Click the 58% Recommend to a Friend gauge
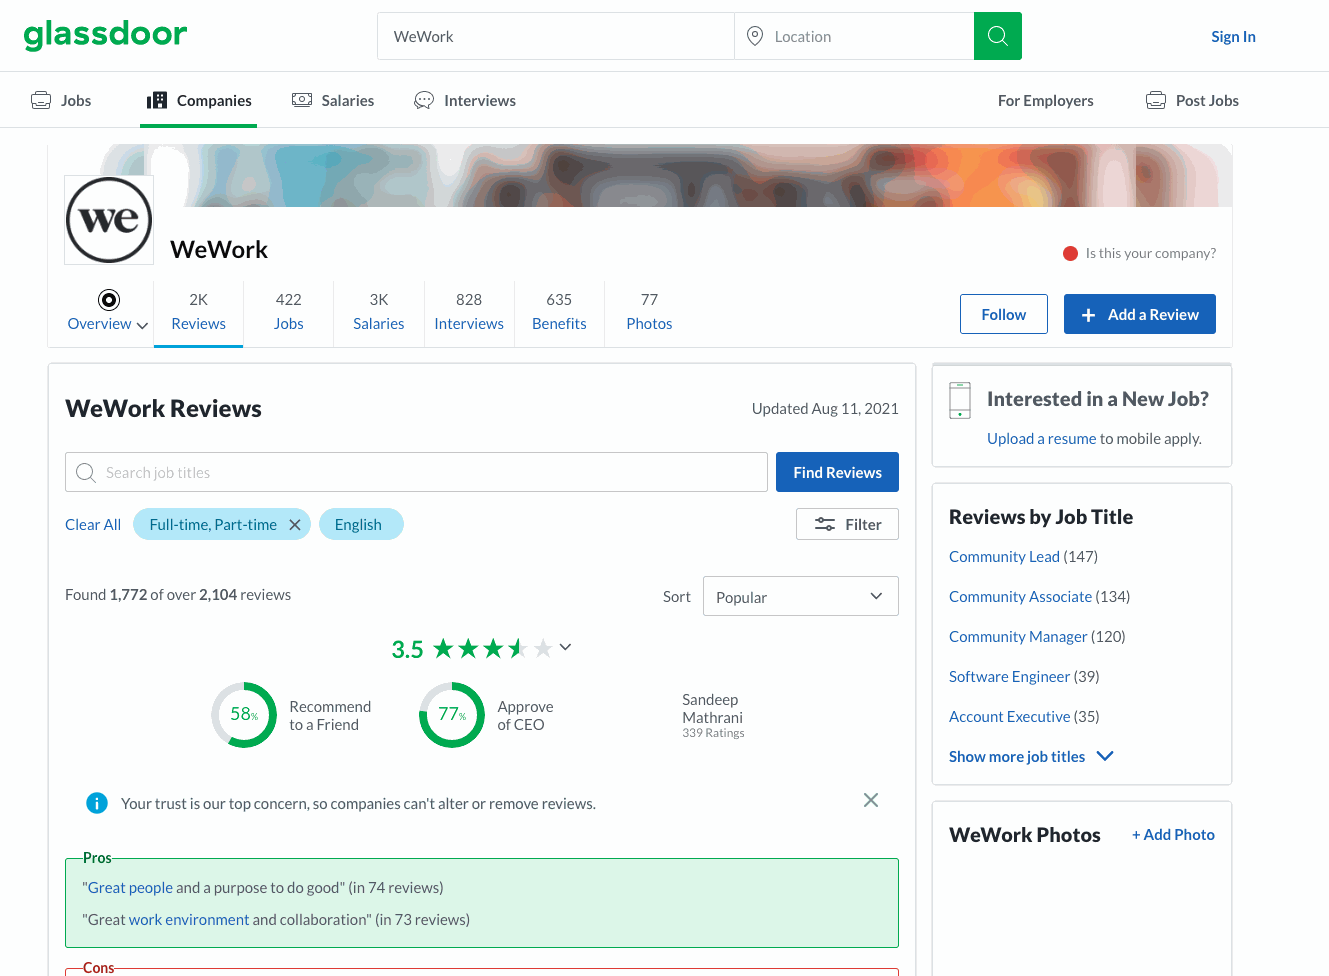The image size is (1329, 976). coord(244,715)
